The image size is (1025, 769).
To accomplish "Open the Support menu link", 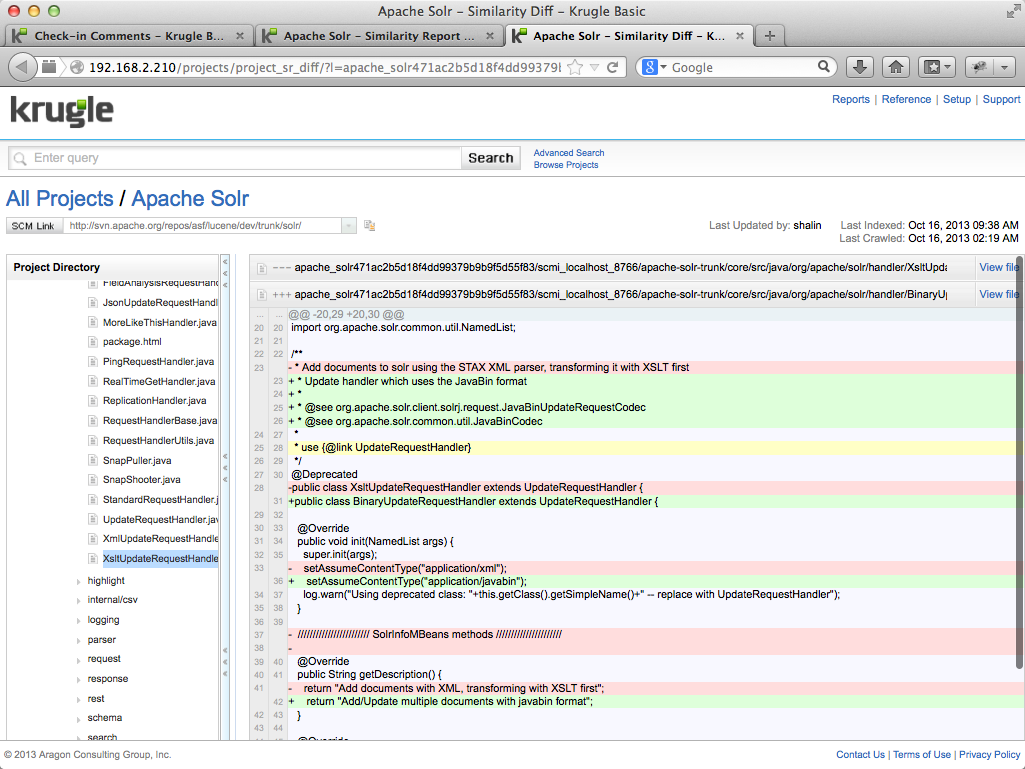I will 1001,99.
